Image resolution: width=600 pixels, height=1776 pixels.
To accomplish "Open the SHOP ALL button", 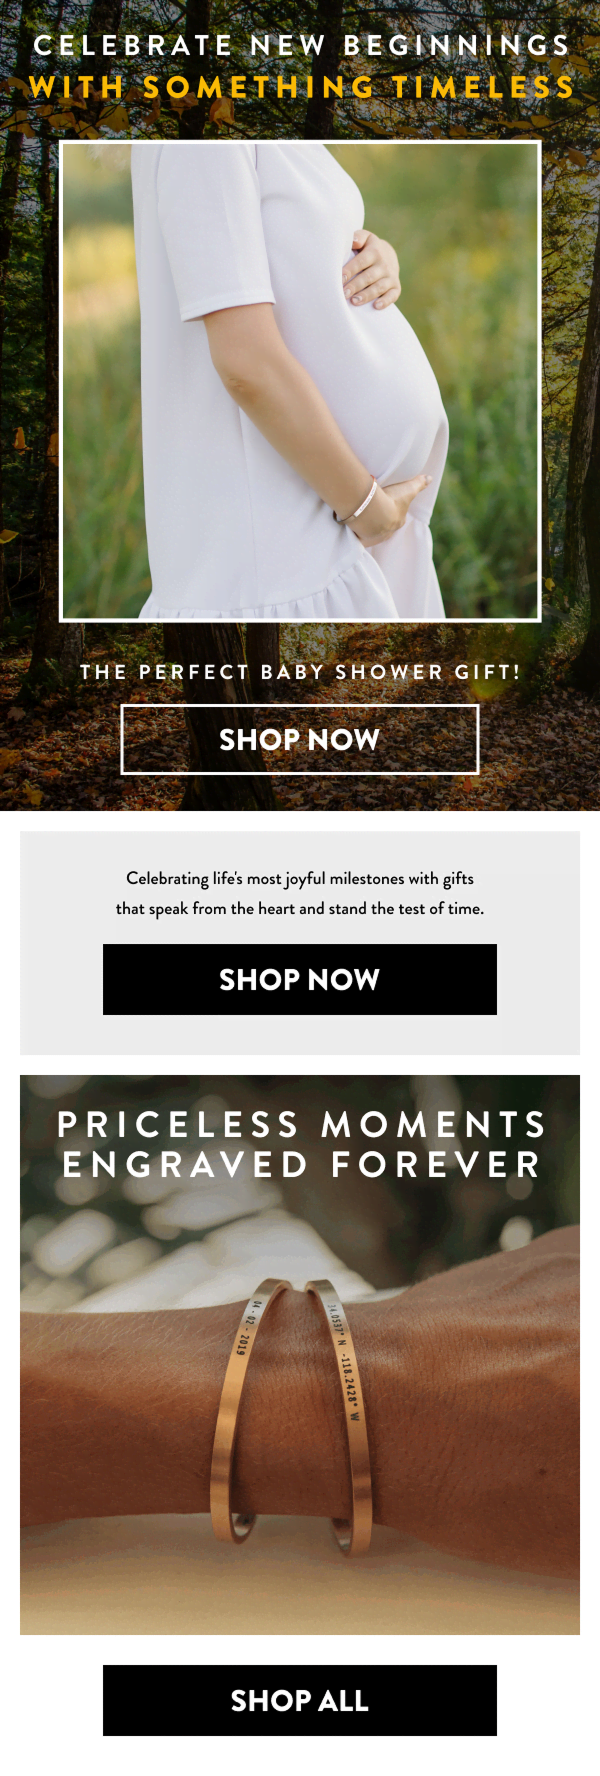I will pos(300,1700).
